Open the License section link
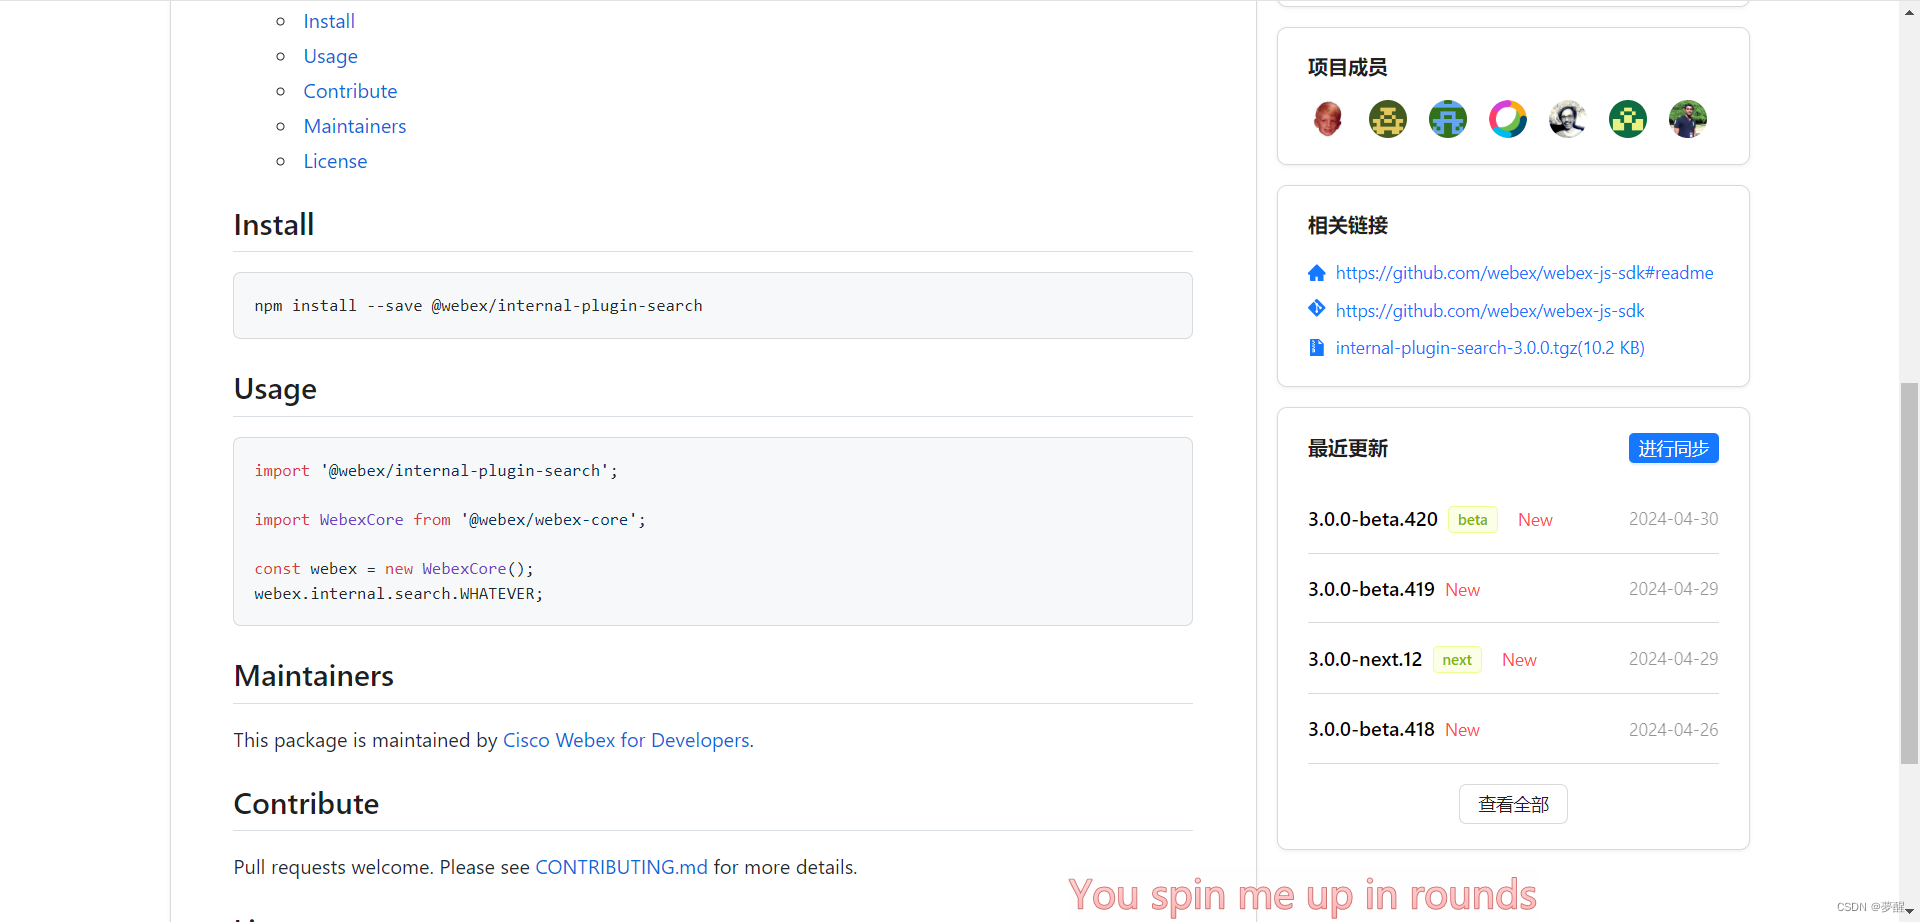1920x922 pixels. point(335,160)
